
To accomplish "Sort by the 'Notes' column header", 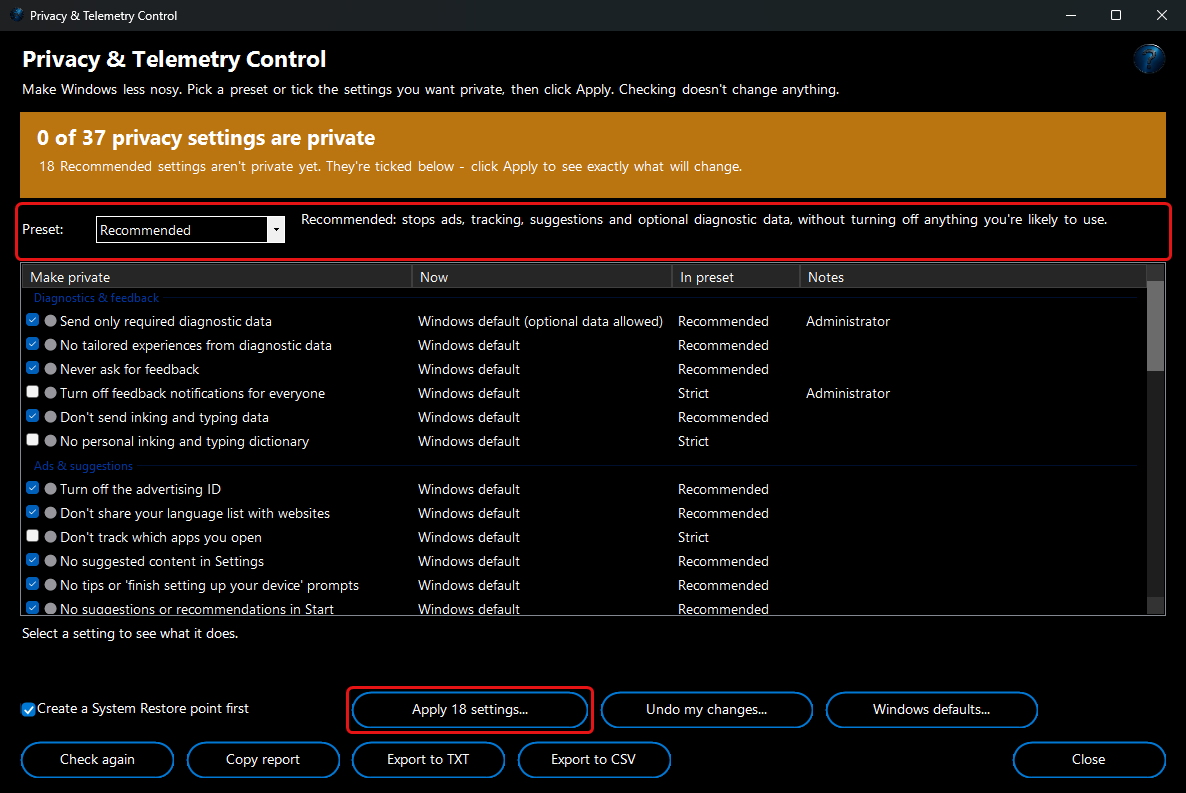I will 973,277.
